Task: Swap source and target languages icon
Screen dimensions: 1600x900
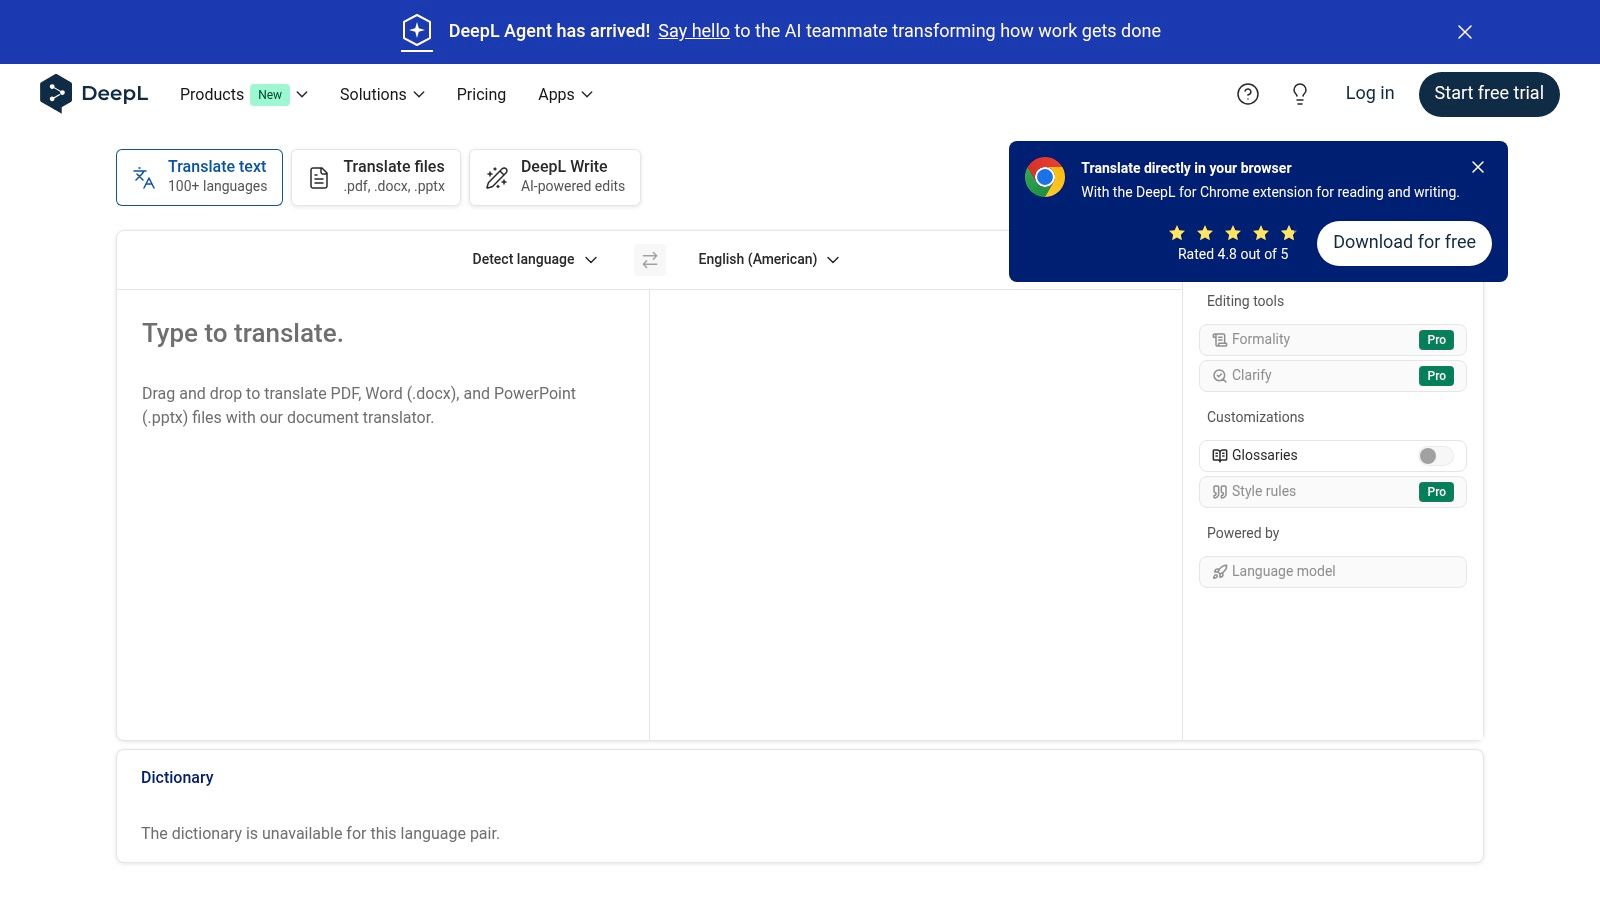Action: click(650, 260)
